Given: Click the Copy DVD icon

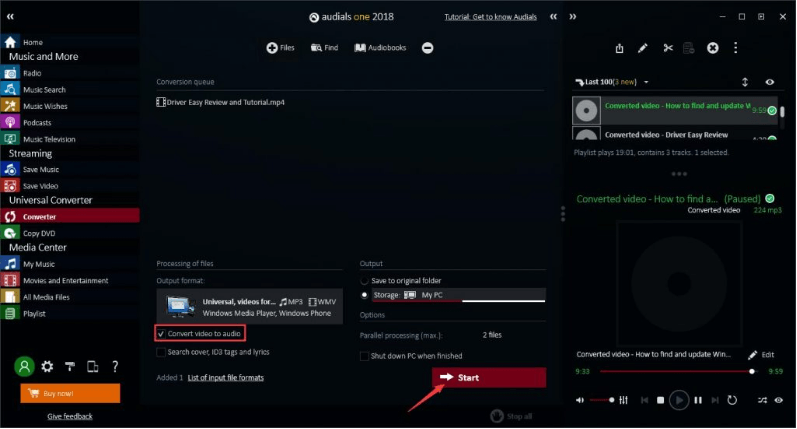Looking at the screenshot, I should 10,233.
